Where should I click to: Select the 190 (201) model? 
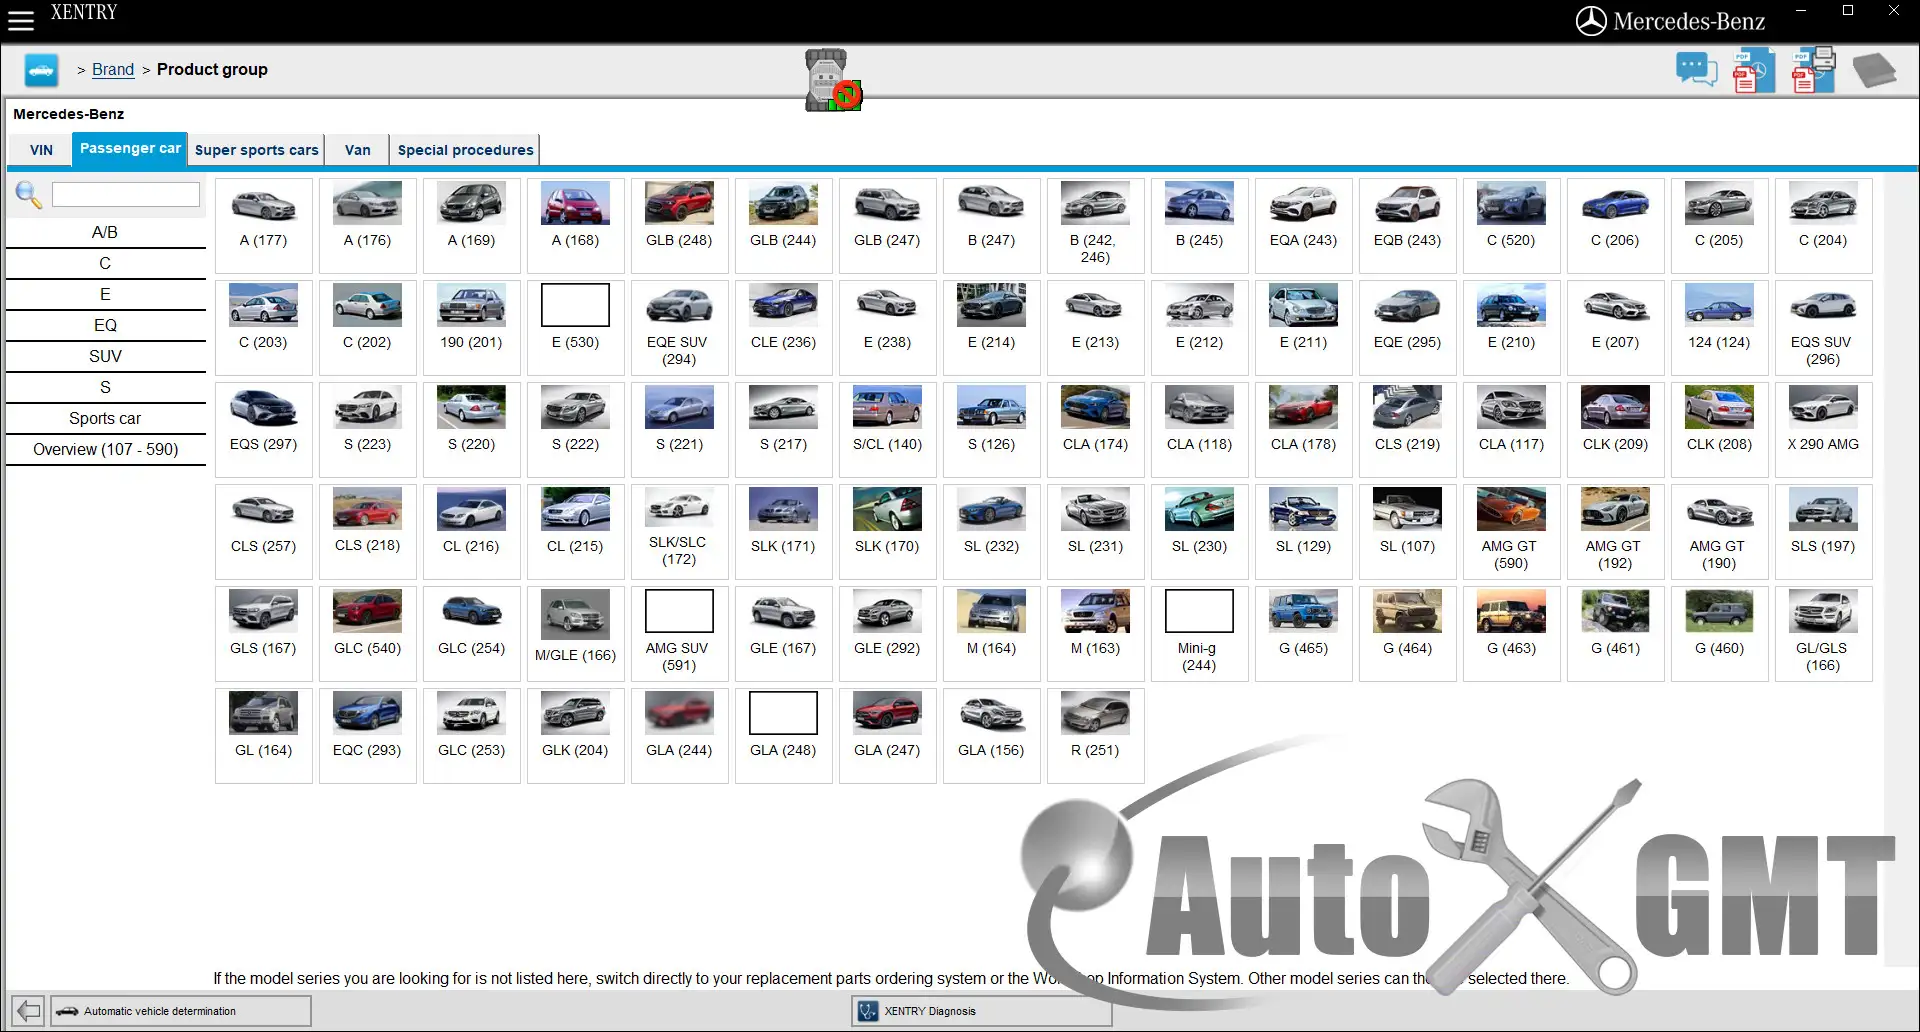pyautogui.click(x=472, y=328)
